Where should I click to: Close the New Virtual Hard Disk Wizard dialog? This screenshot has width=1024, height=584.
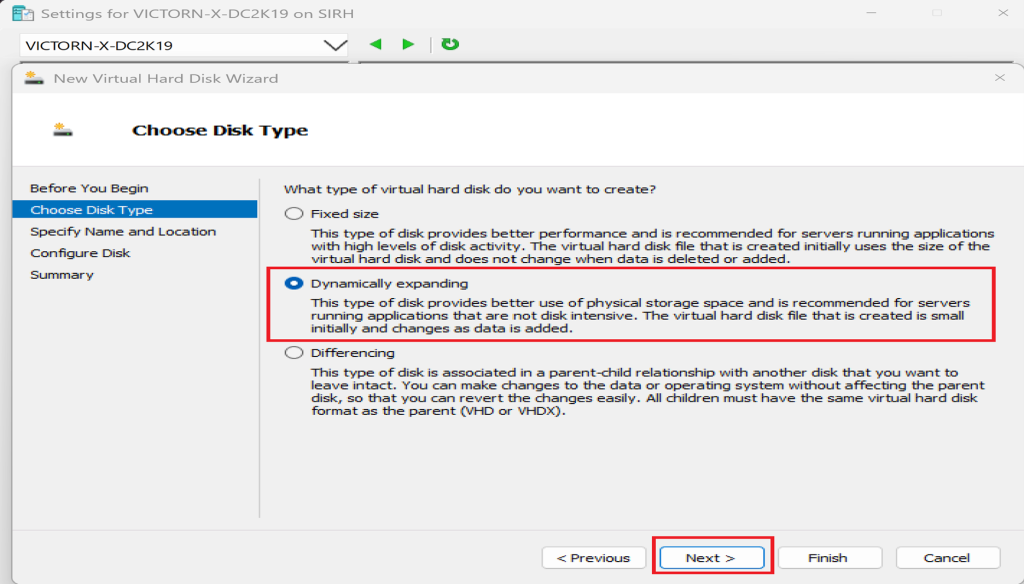point(999,78)
